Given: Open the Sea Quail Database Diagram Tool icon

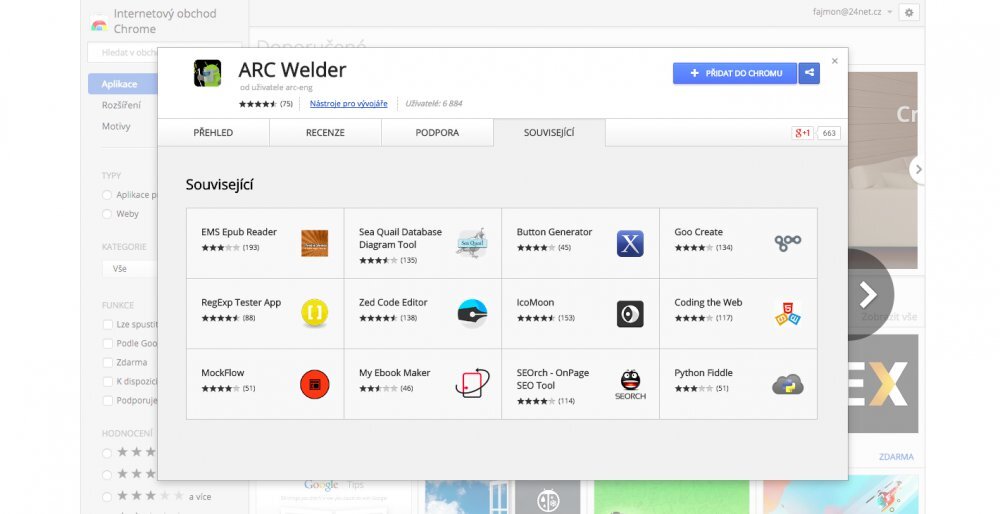Looking at the screenshot, I should (471, 243).
